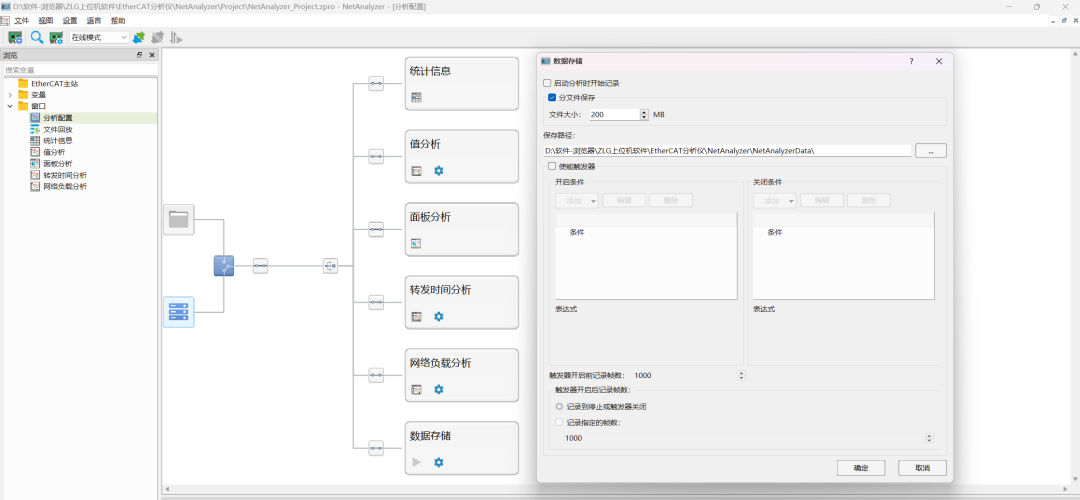Click the splitter distribution node icon
This screenshot has height=500, width=1080.
[331, 266]
